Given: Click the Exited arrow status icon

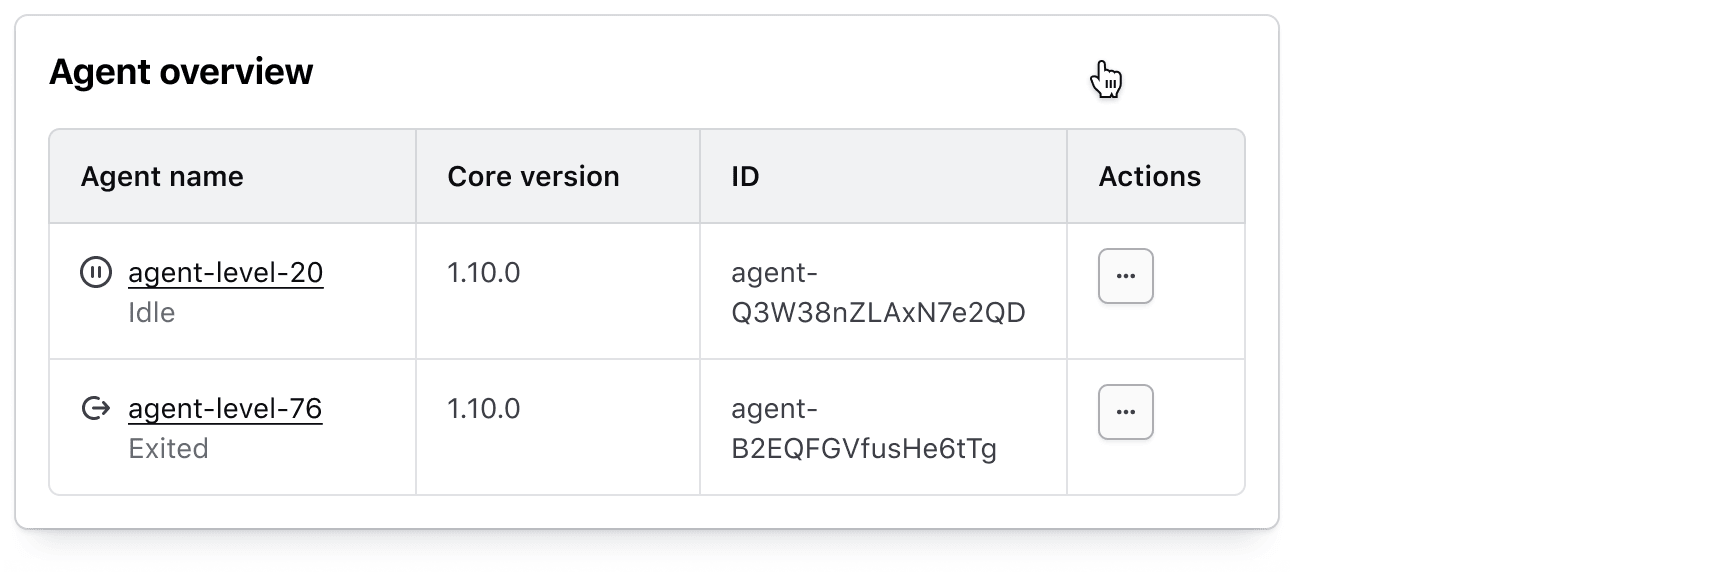Looking at the screenshot, I should click(96, 408).
